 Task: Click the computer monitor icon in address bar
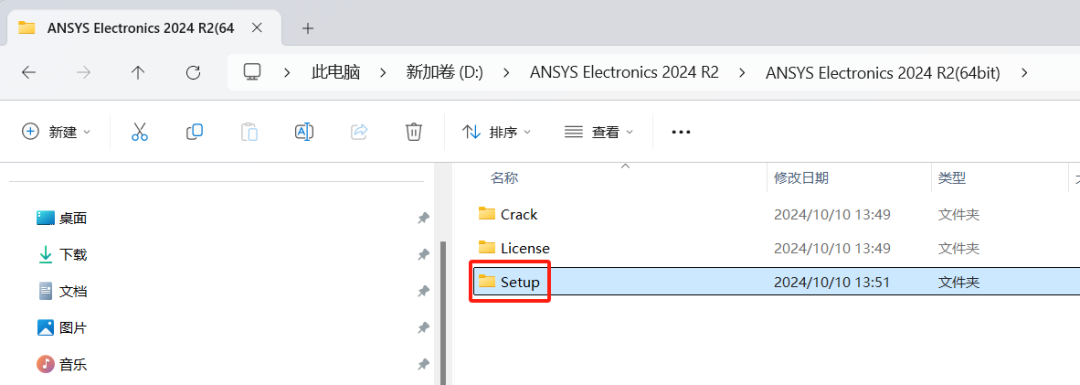coord(253,72)
